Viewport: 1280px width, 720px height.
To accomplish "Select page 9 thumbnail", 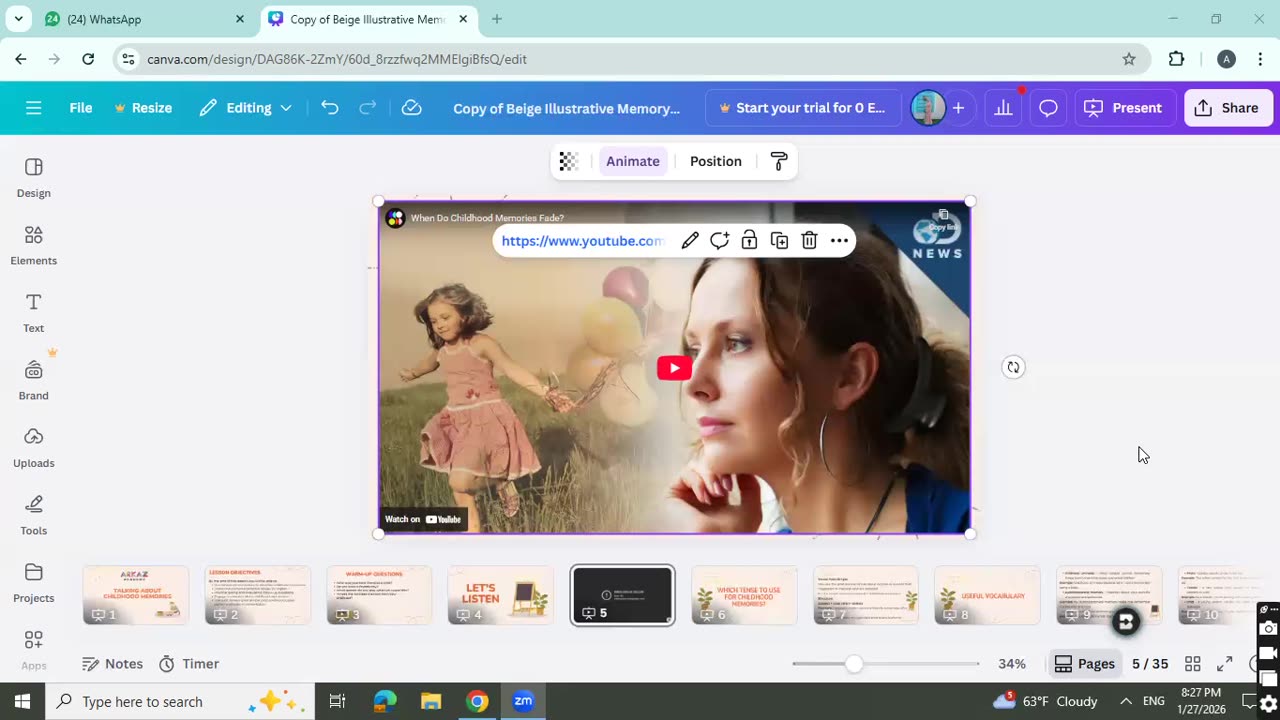I will coord(1109,595).
